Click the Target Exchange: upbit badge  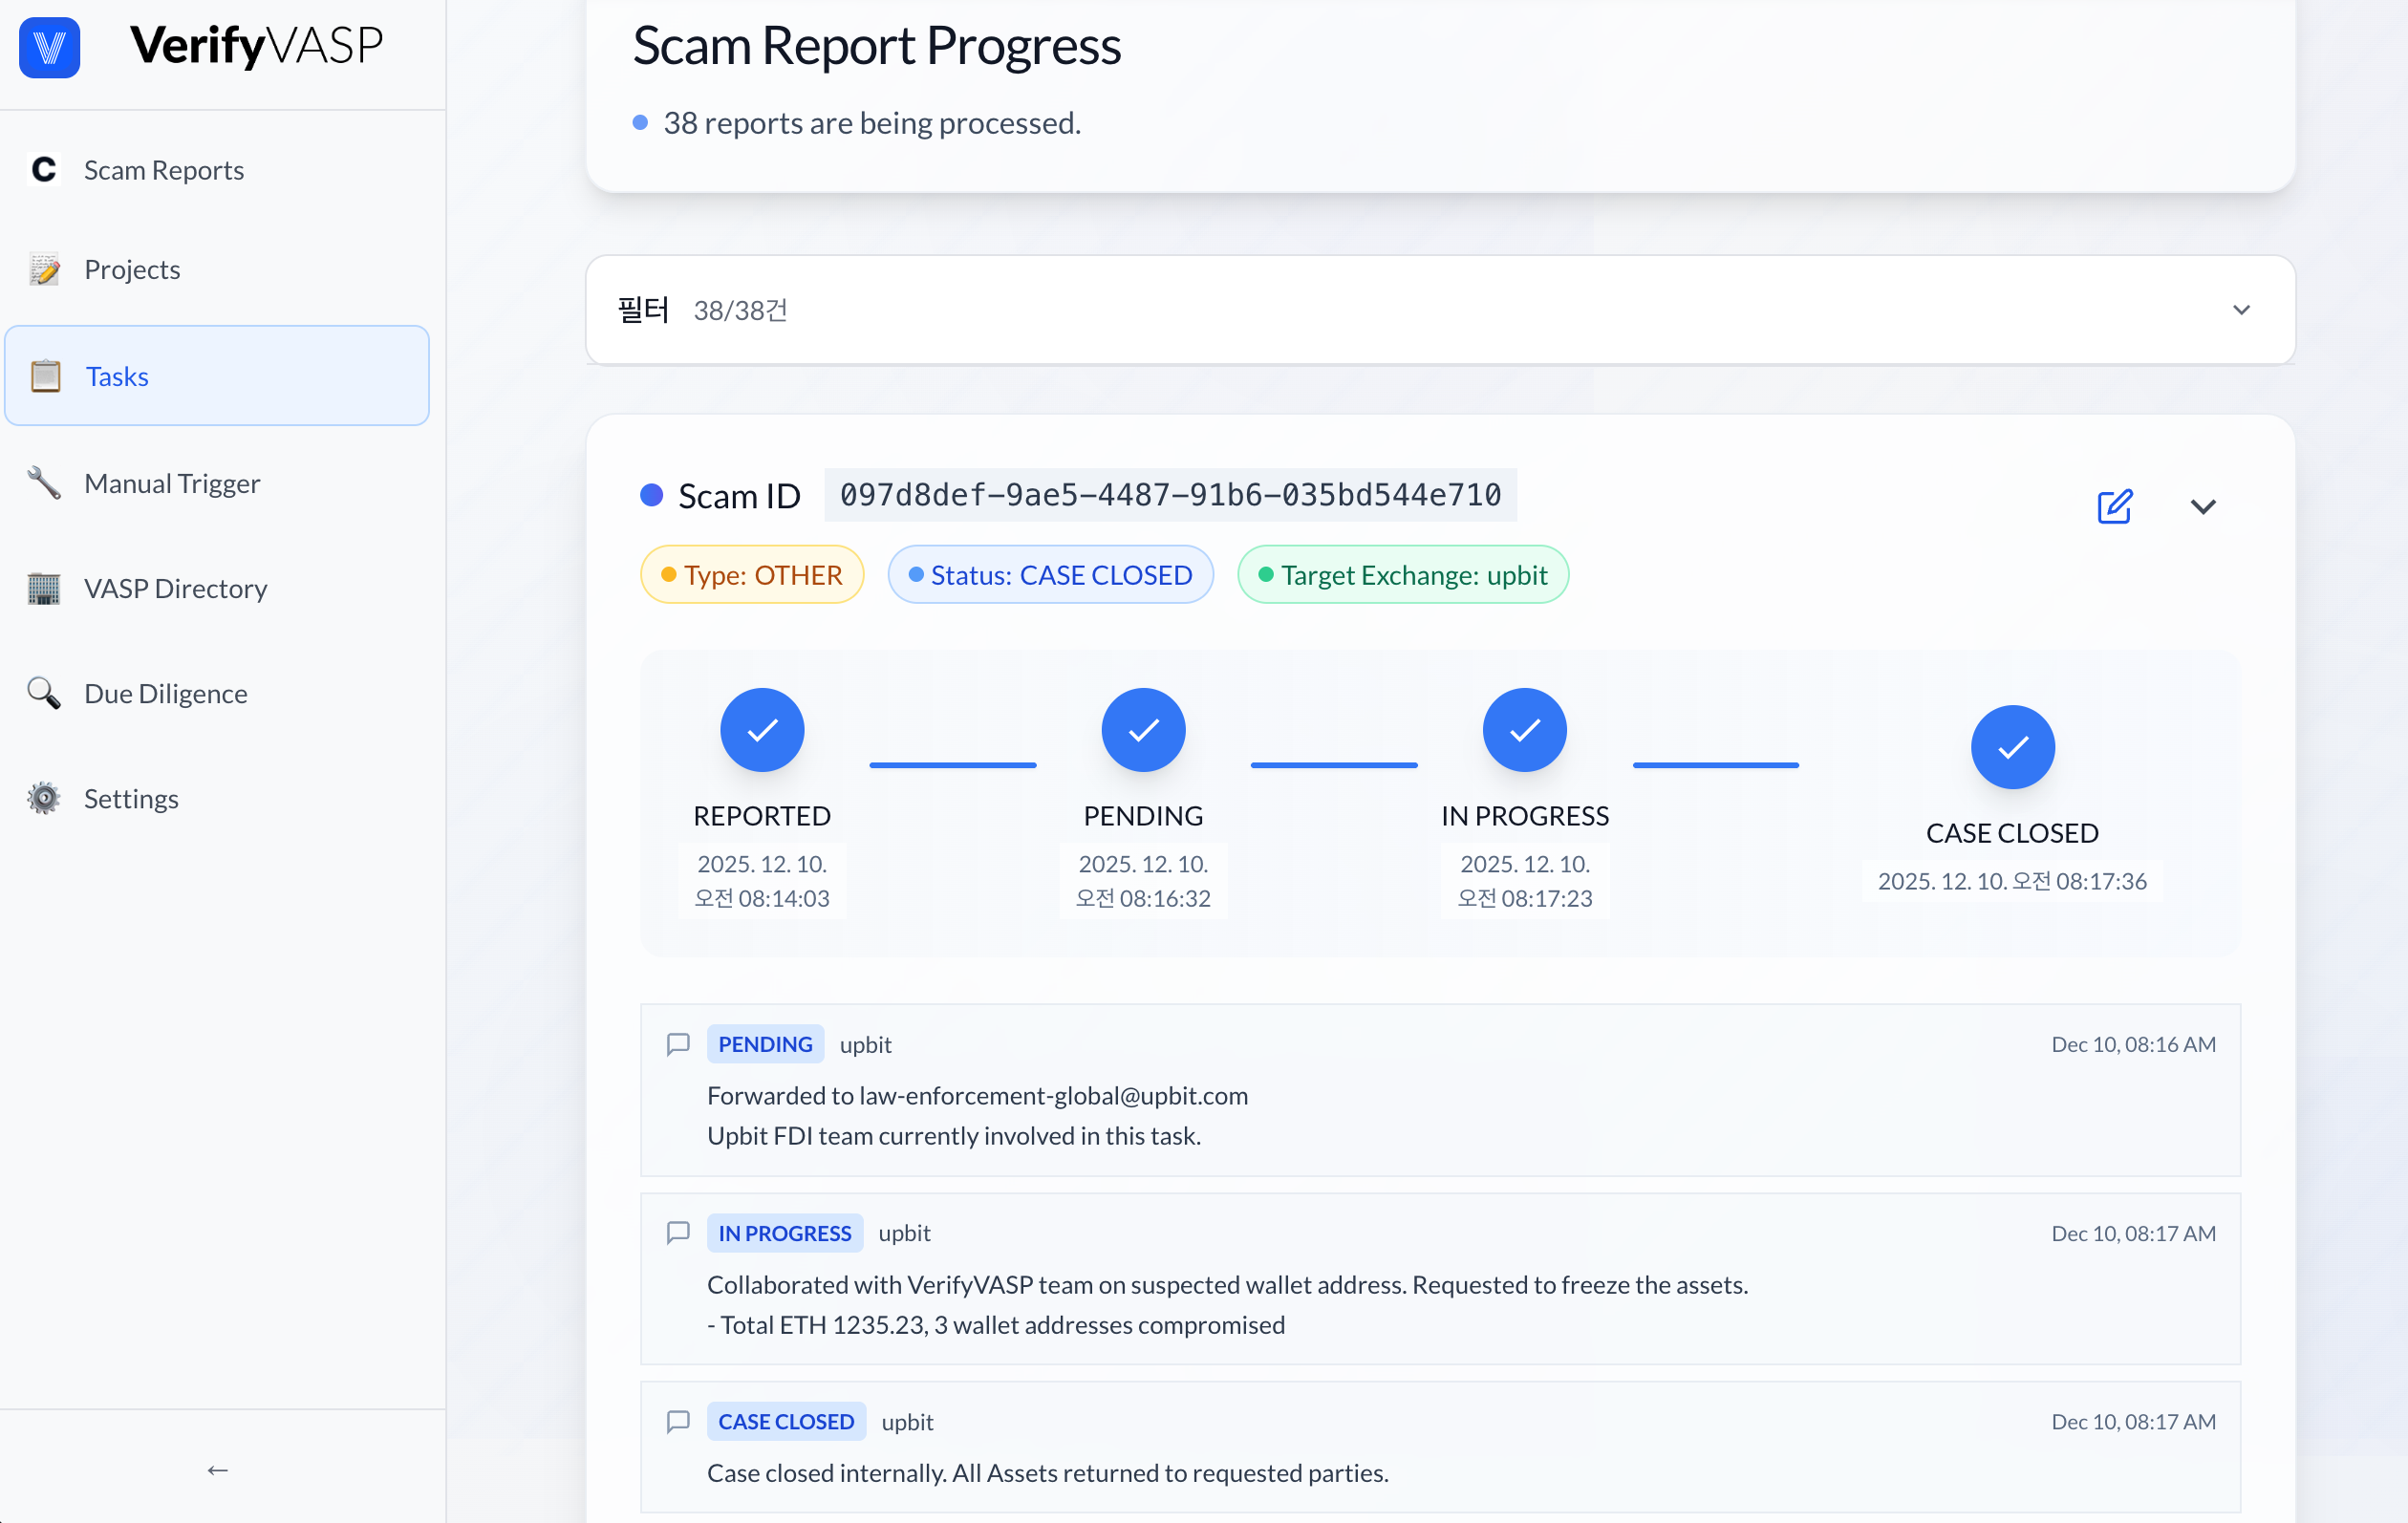1403,575
